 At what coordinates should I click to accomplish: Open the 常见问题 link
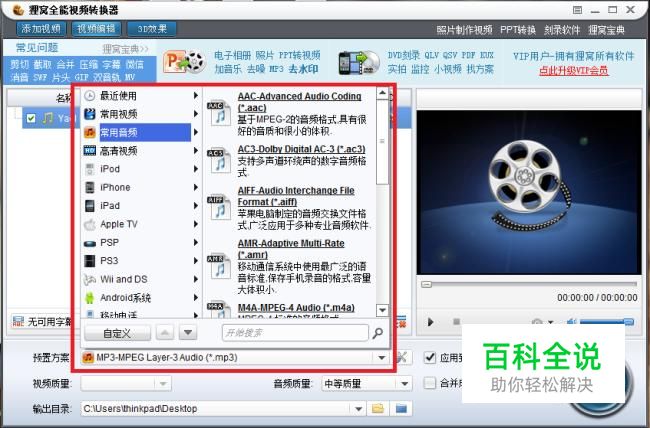(x=37, y=48)
